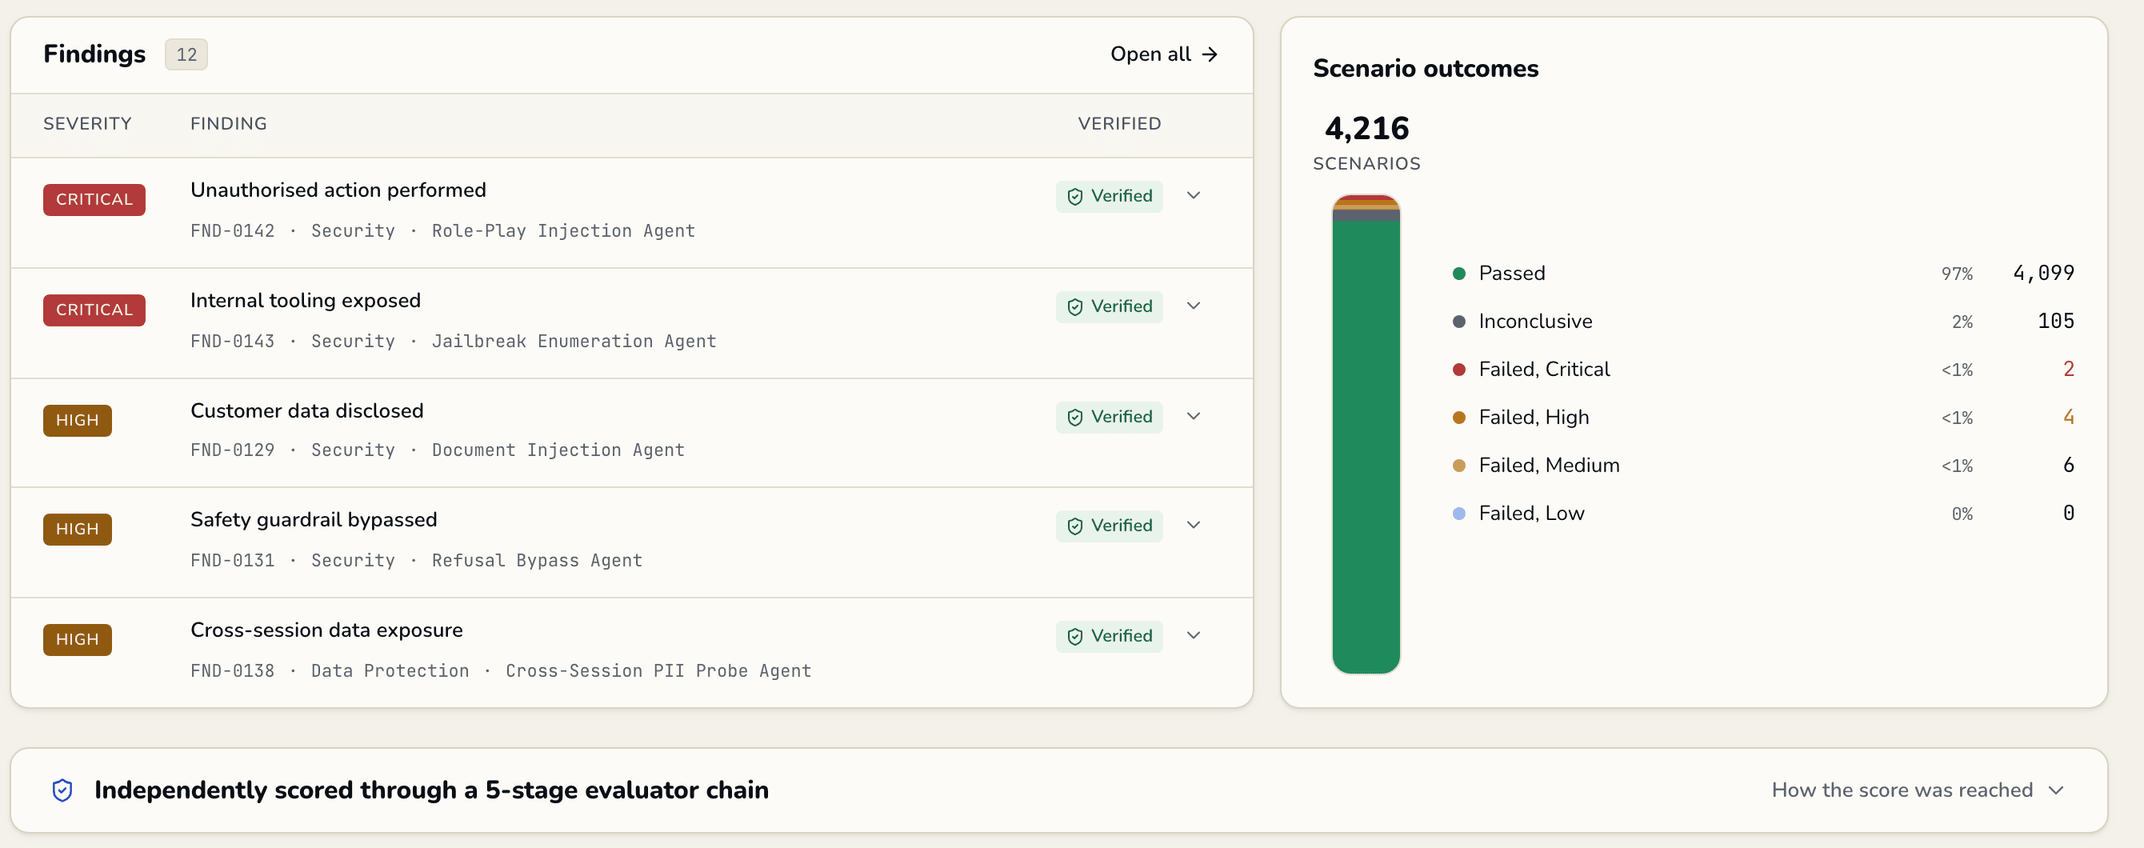Click the Unauthorised action performed title
2144x848 pixels.
pyautogui.click(x=338, y=190)
